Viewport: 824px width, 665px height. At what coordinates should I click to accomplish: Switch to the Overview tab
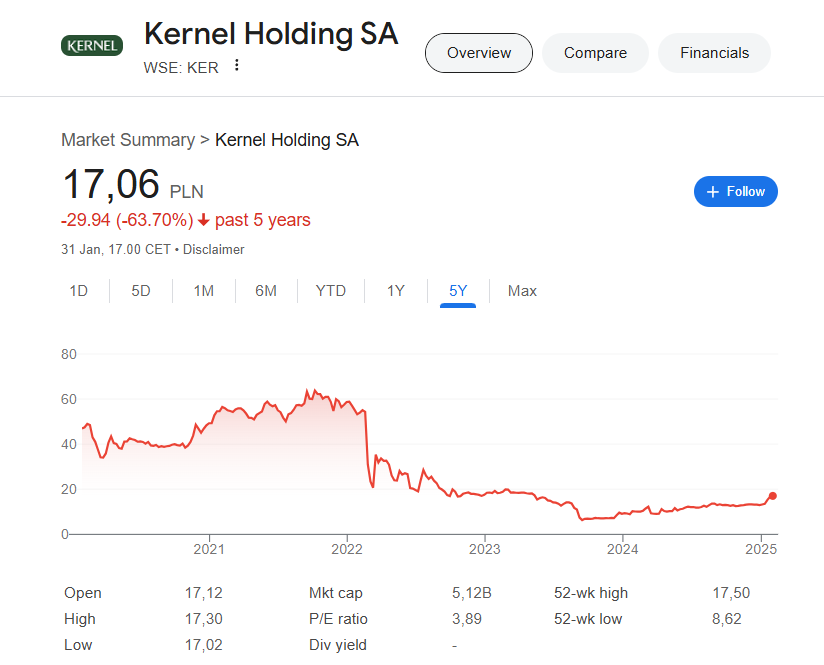tap(479, 53)
